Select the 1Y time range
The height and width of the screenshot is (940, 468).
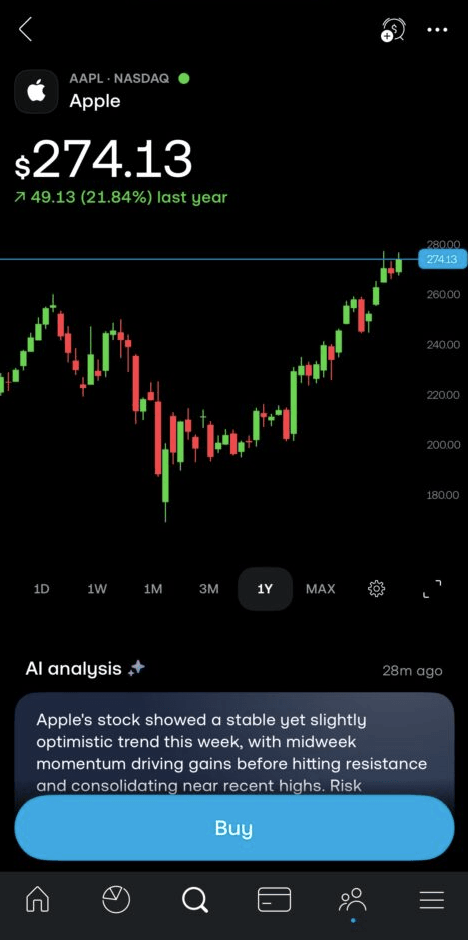(x=265, y=589)
